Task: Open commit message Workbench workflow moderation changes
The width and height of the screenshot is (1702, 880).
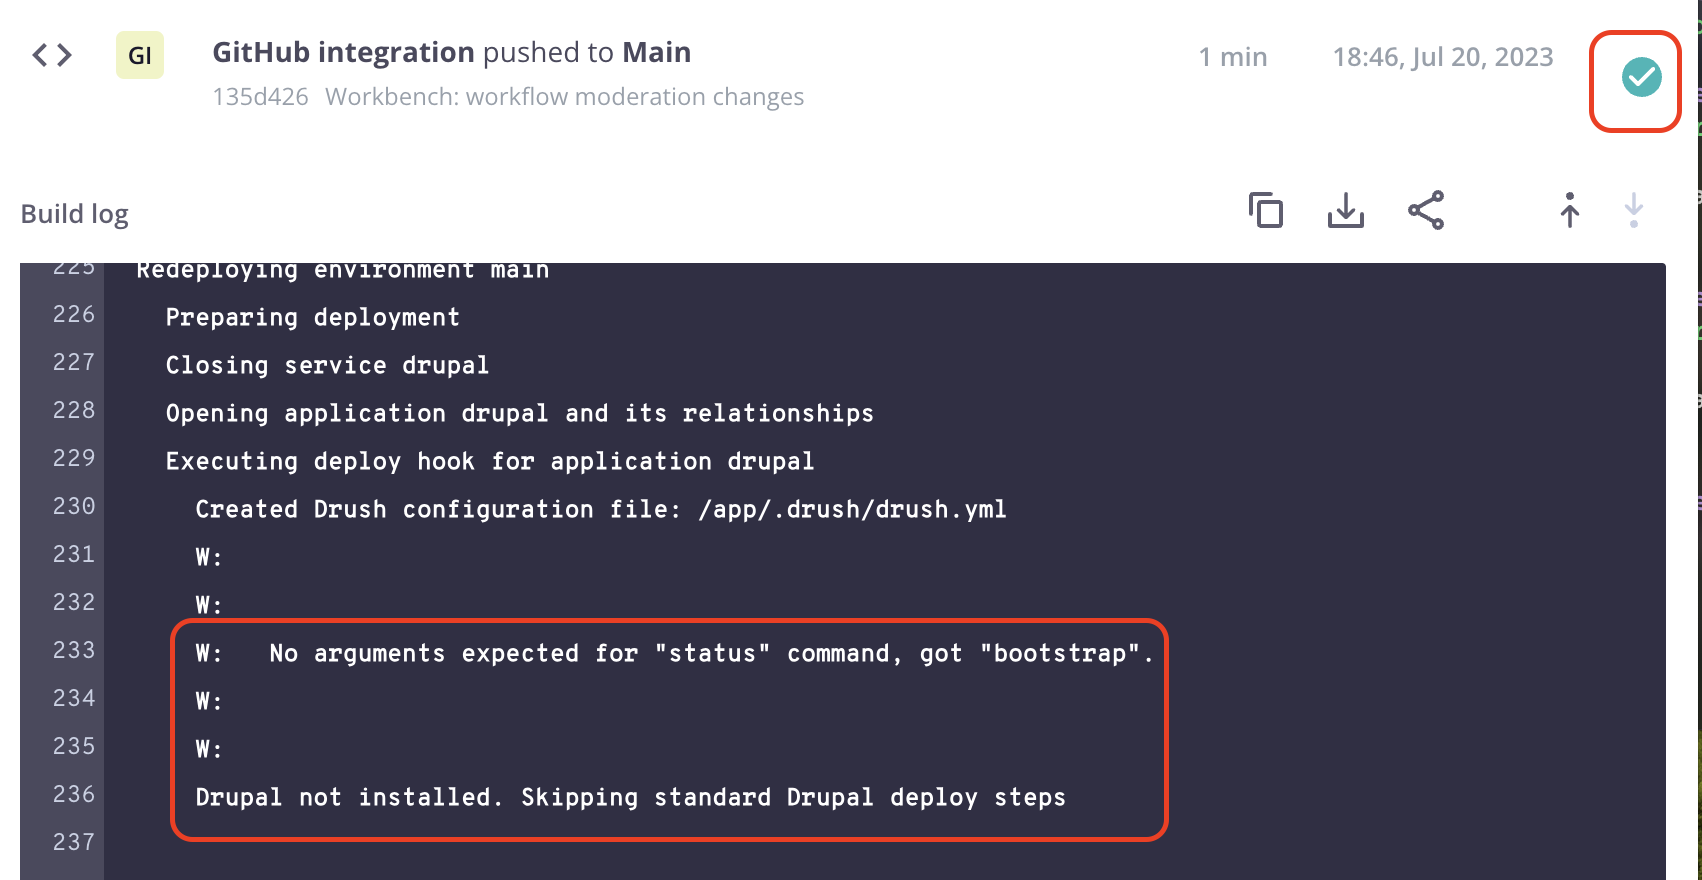Action: (564, 96)
